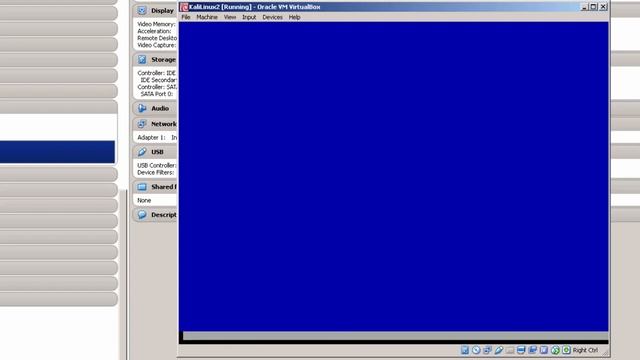Click the 'Controller: SATA' entry
Viewport: 640px width, 360px height.
(157, 87)
